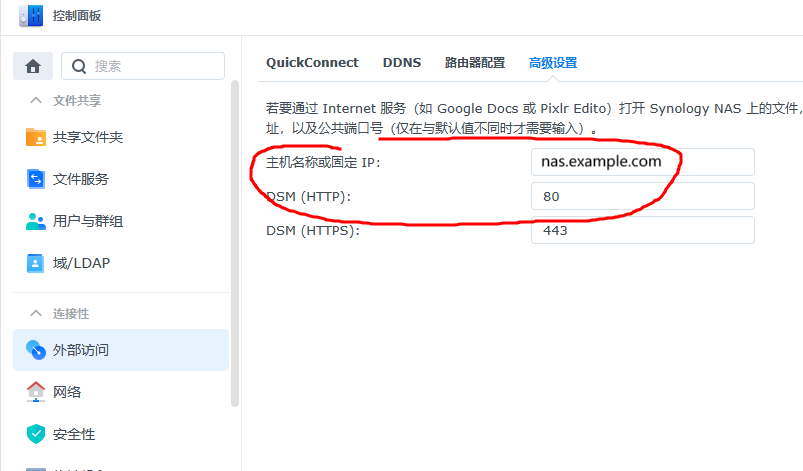This screenshot has width=803, height=471.
Task: Click the Control Panel icon in title bar
Action: (30, 16)
